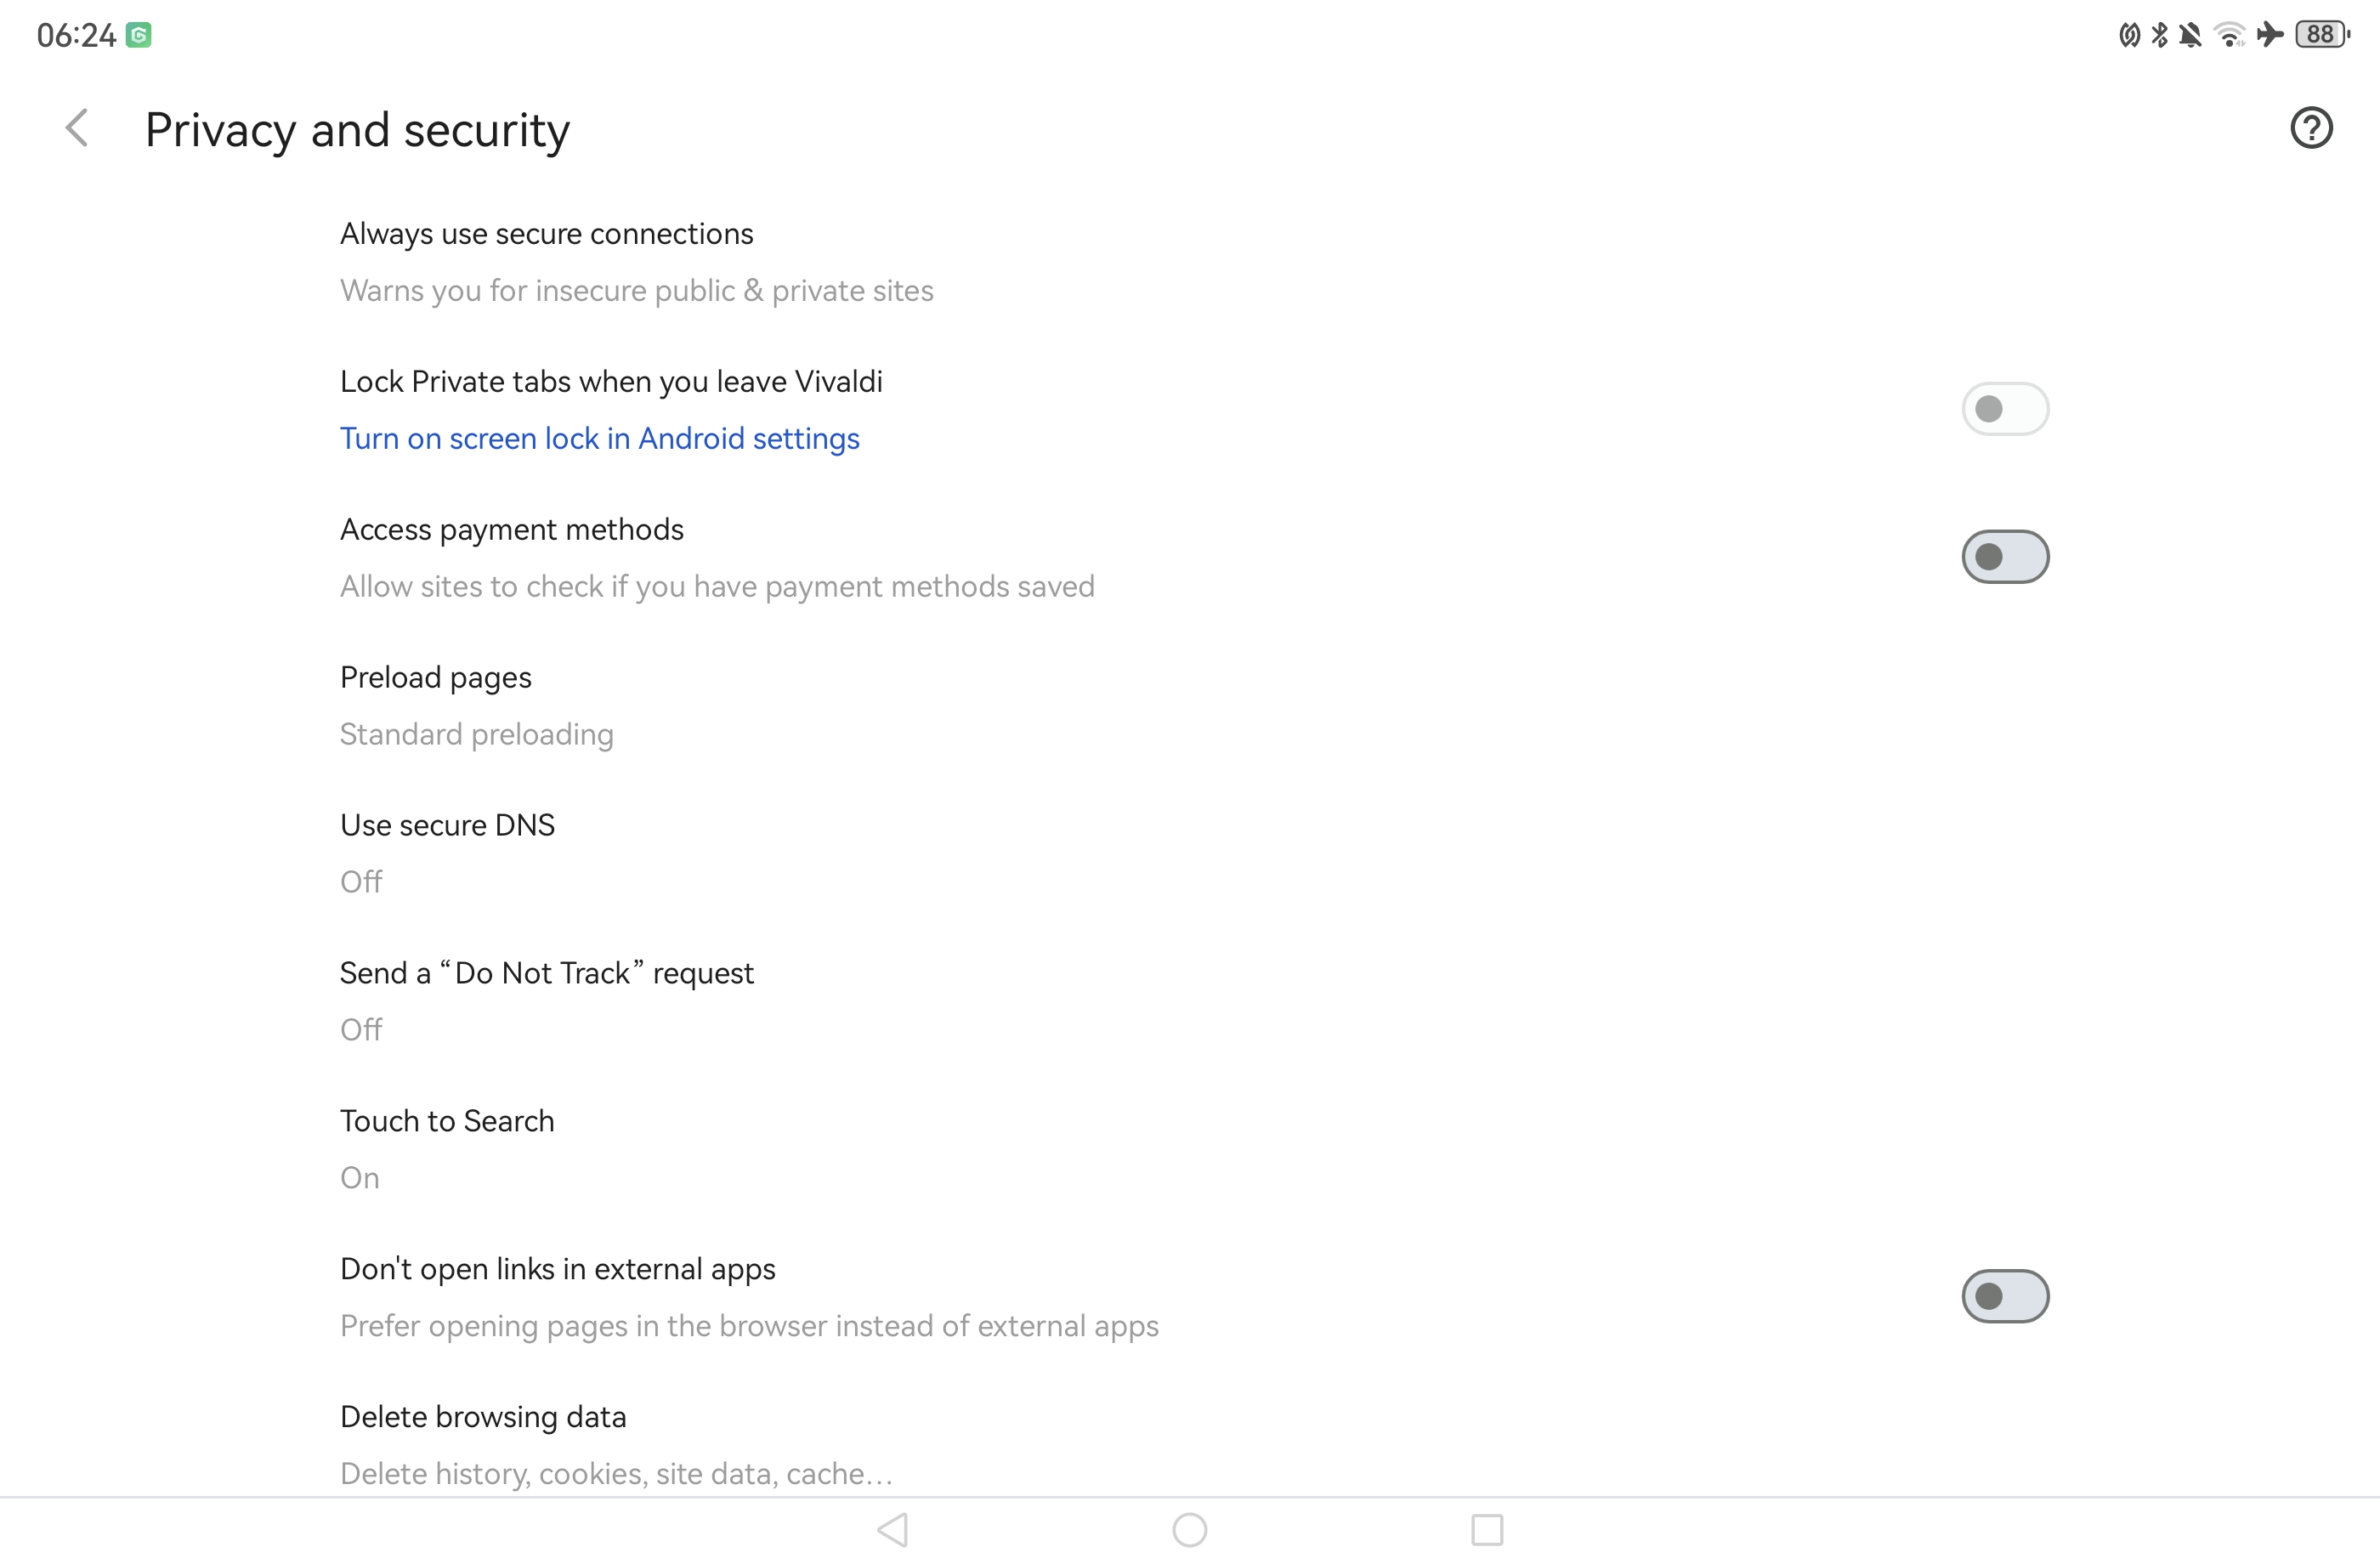The height and width of the screenshot is (1564, 2380).
Task: Tap the clock time in status bar
Action: point(76,35)
